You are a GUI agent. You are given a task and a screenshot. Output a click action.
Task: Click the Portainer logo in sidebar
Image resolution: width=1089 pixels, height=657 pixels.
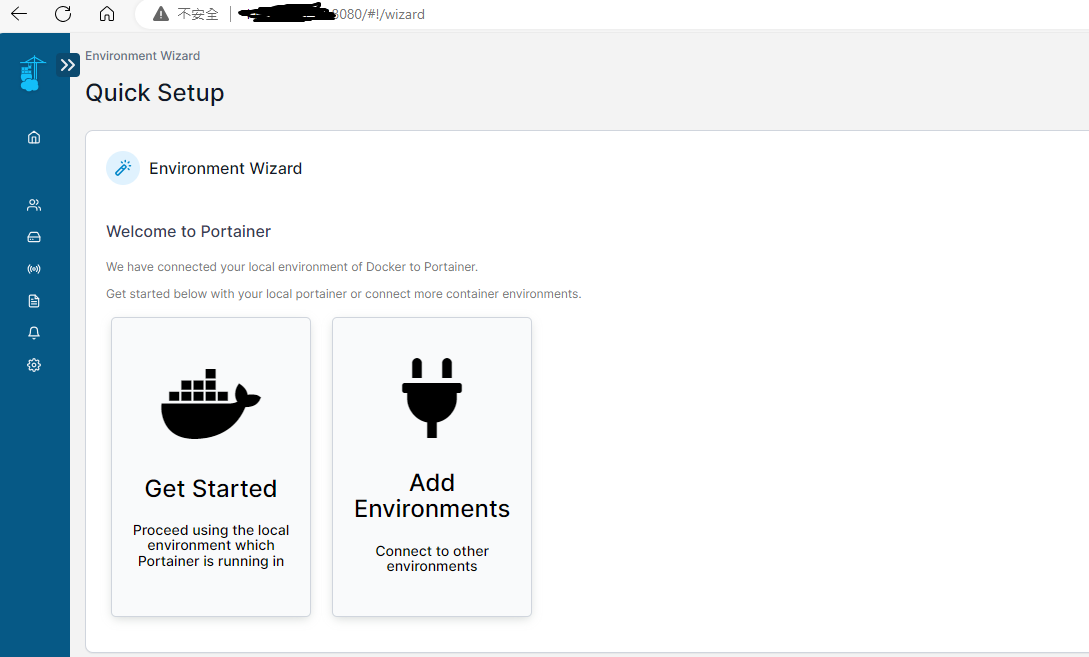tap(32, 74)
